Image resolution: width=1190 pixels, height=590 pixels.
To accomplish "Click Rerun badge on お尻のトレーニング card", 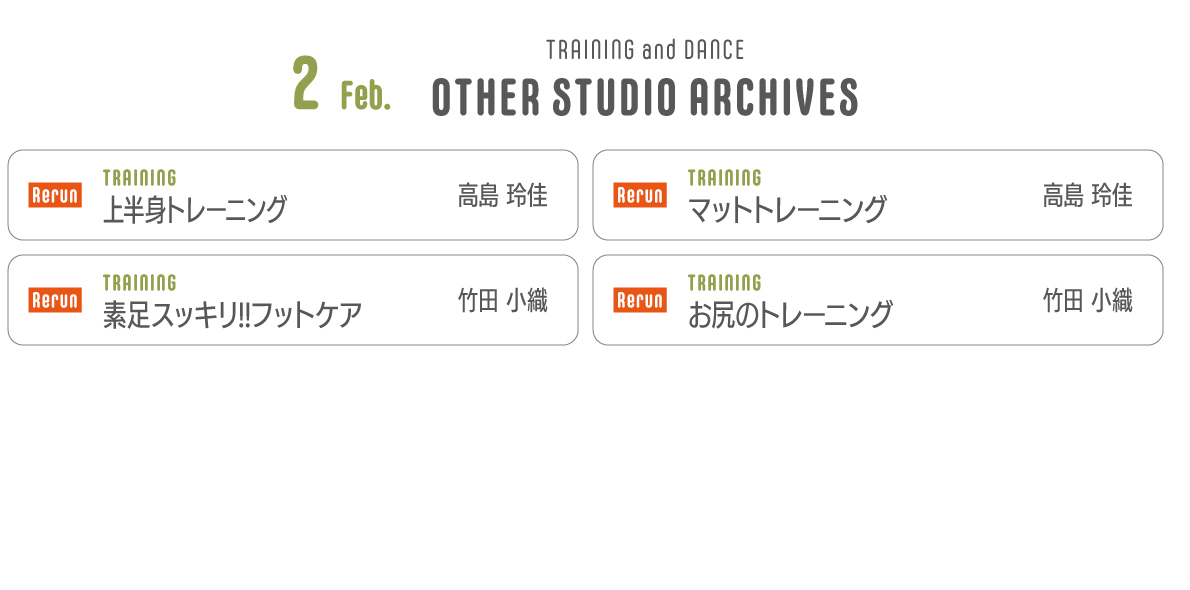I will point(640,300).
